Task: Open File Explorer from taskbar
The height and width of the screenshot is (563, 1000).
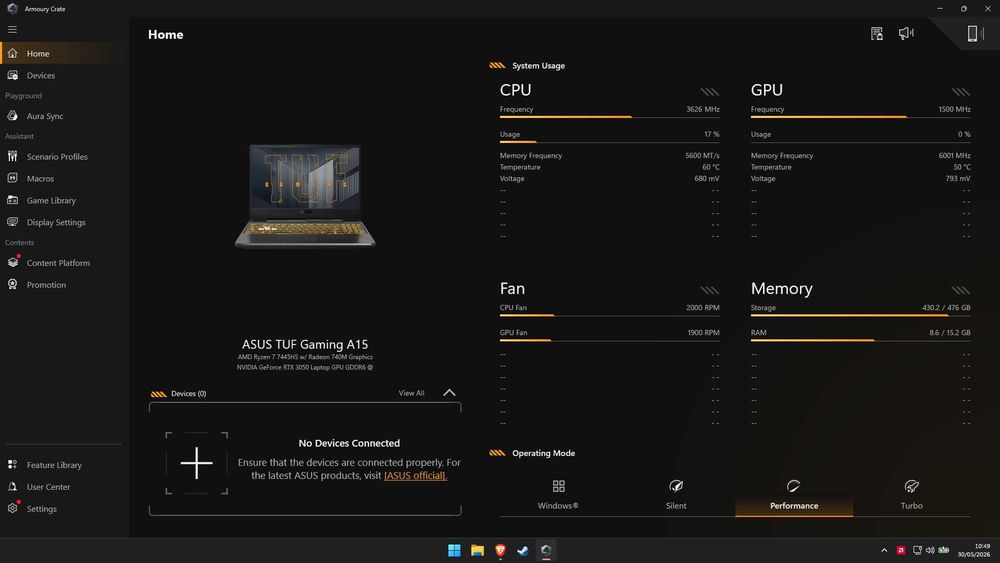Action: [477, 550]
